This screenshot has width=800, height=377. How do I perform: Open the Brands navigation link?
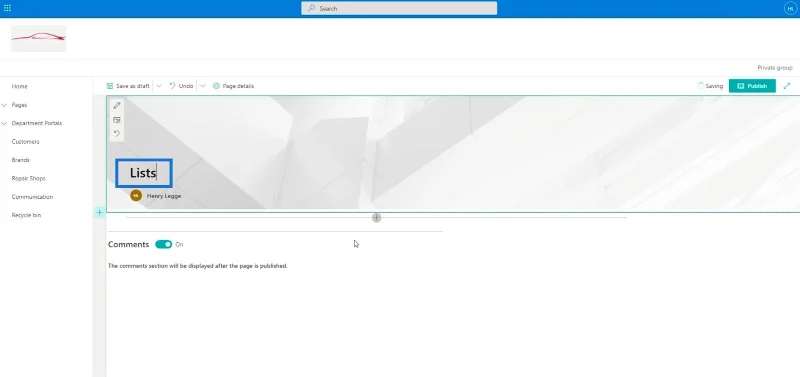[20, 160]
